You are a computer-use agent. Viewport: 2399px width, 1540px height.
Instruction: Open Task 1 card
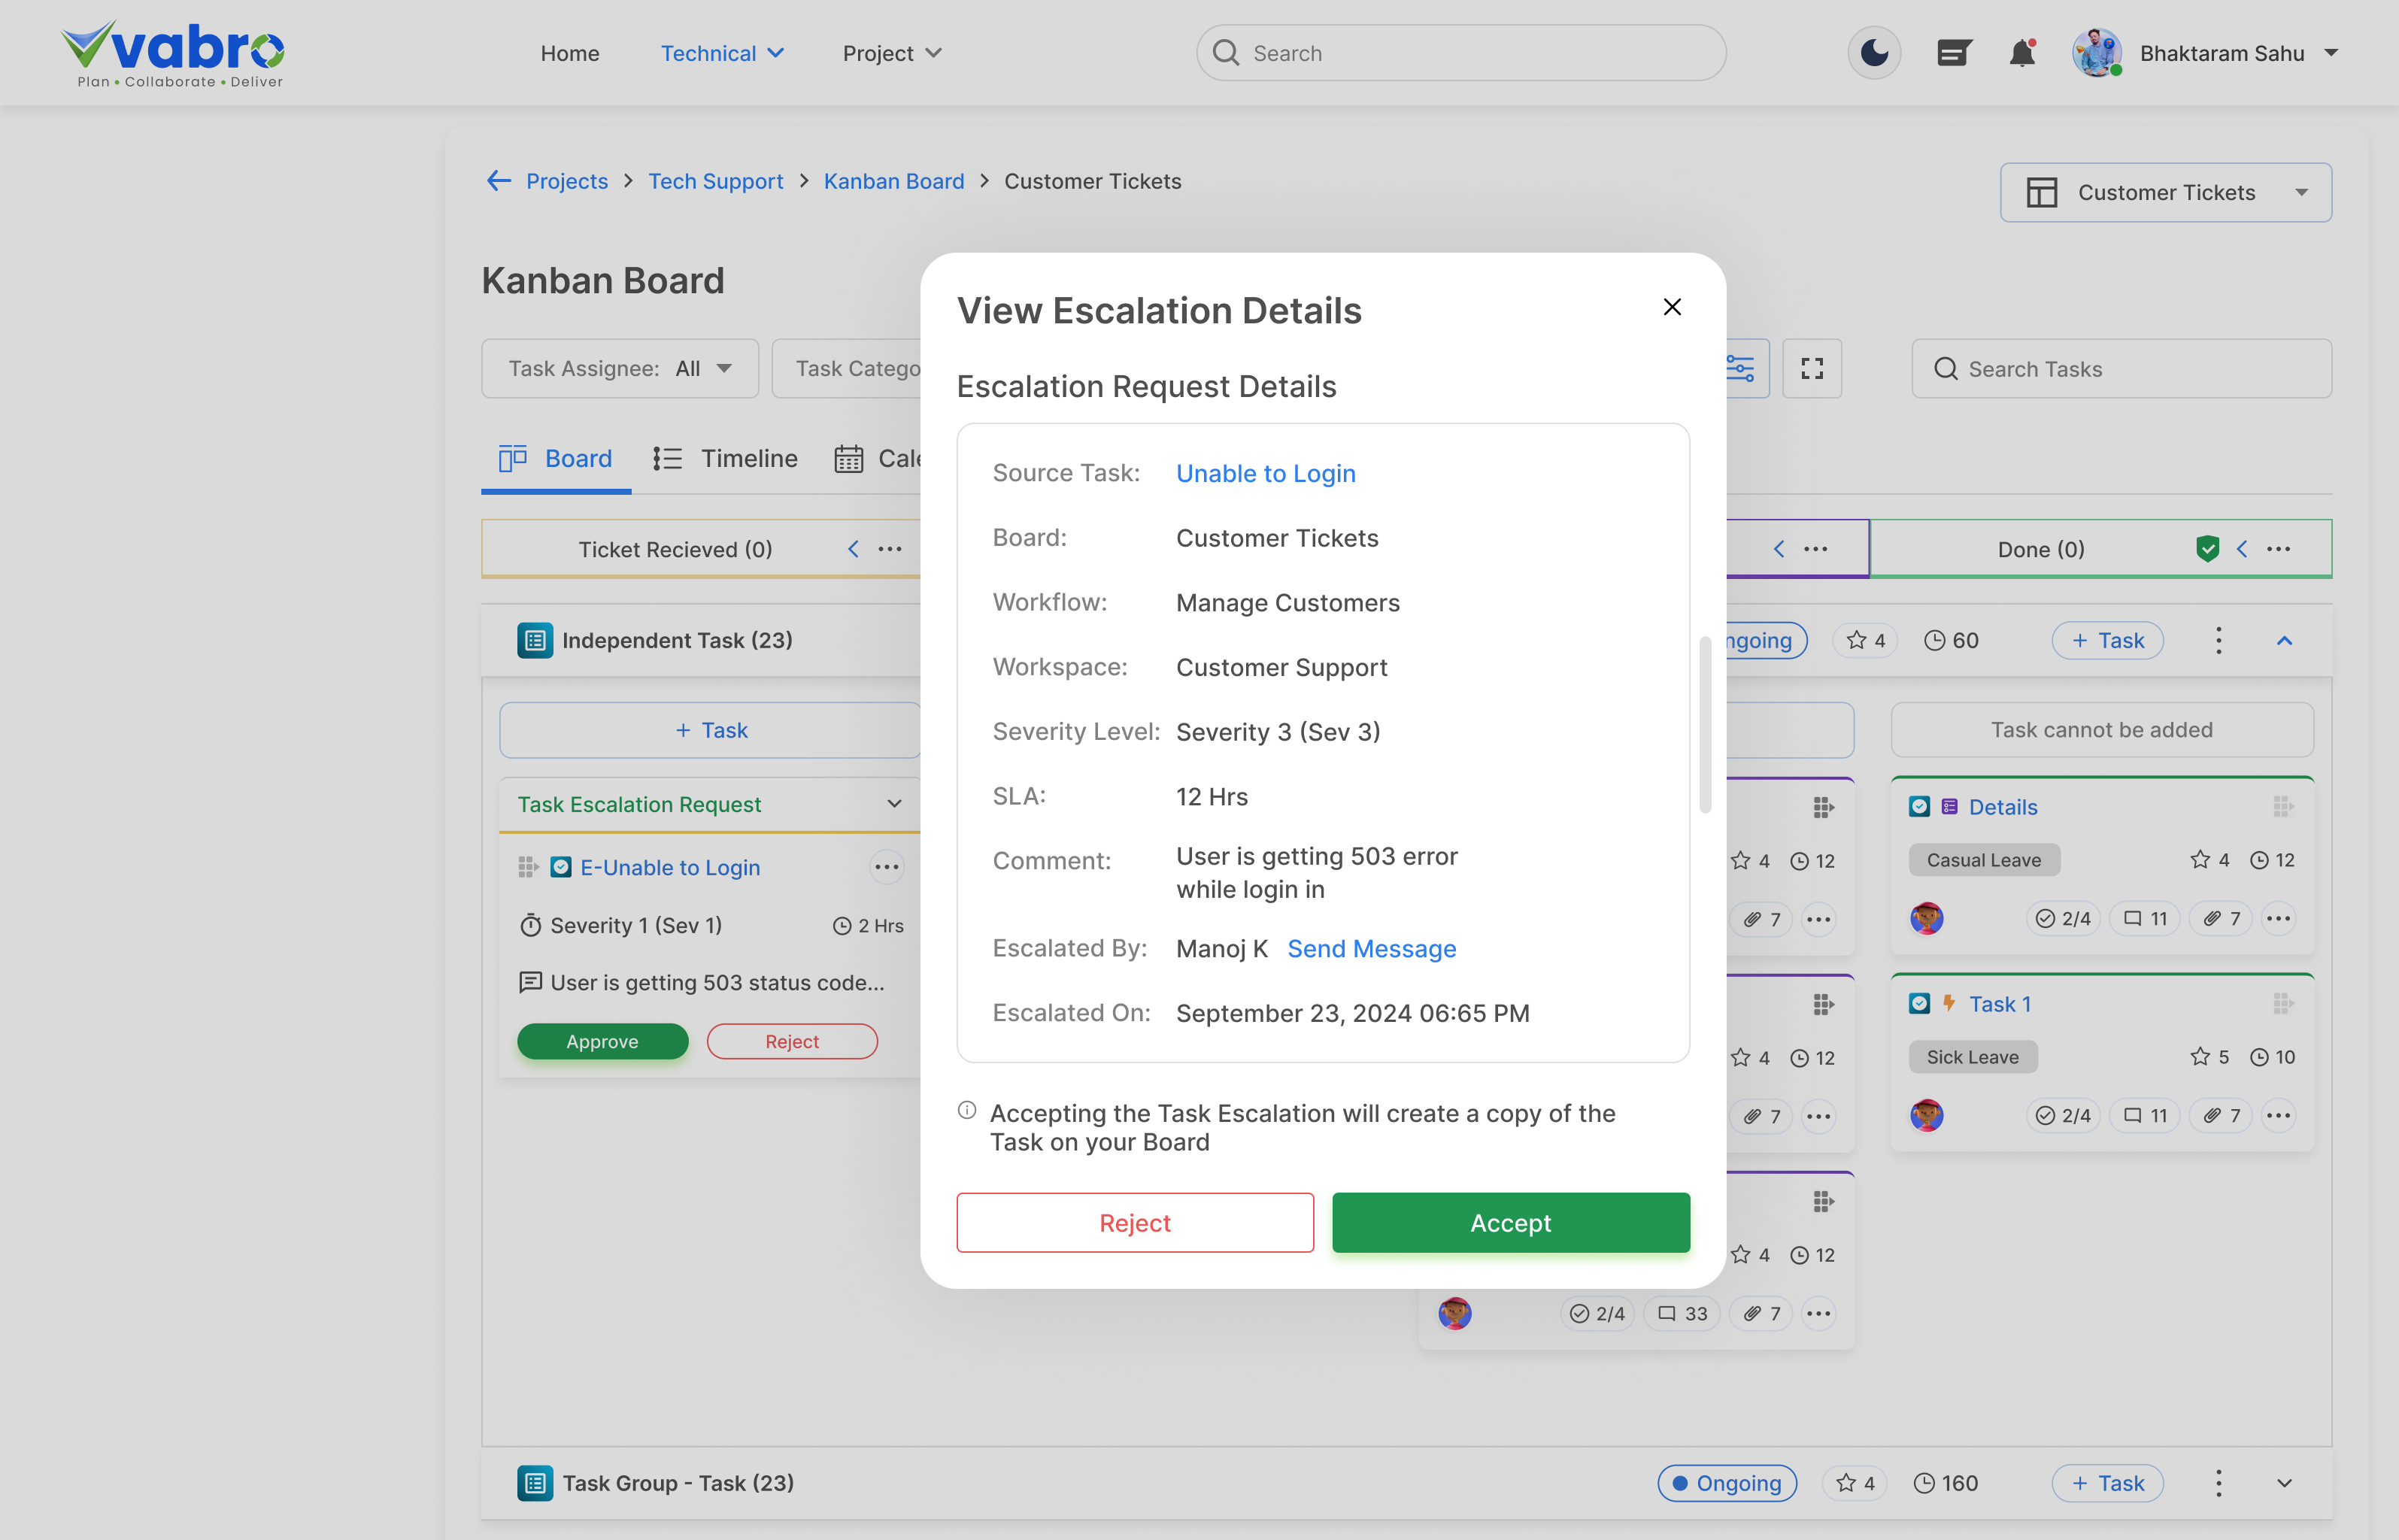point(2000,1003)
